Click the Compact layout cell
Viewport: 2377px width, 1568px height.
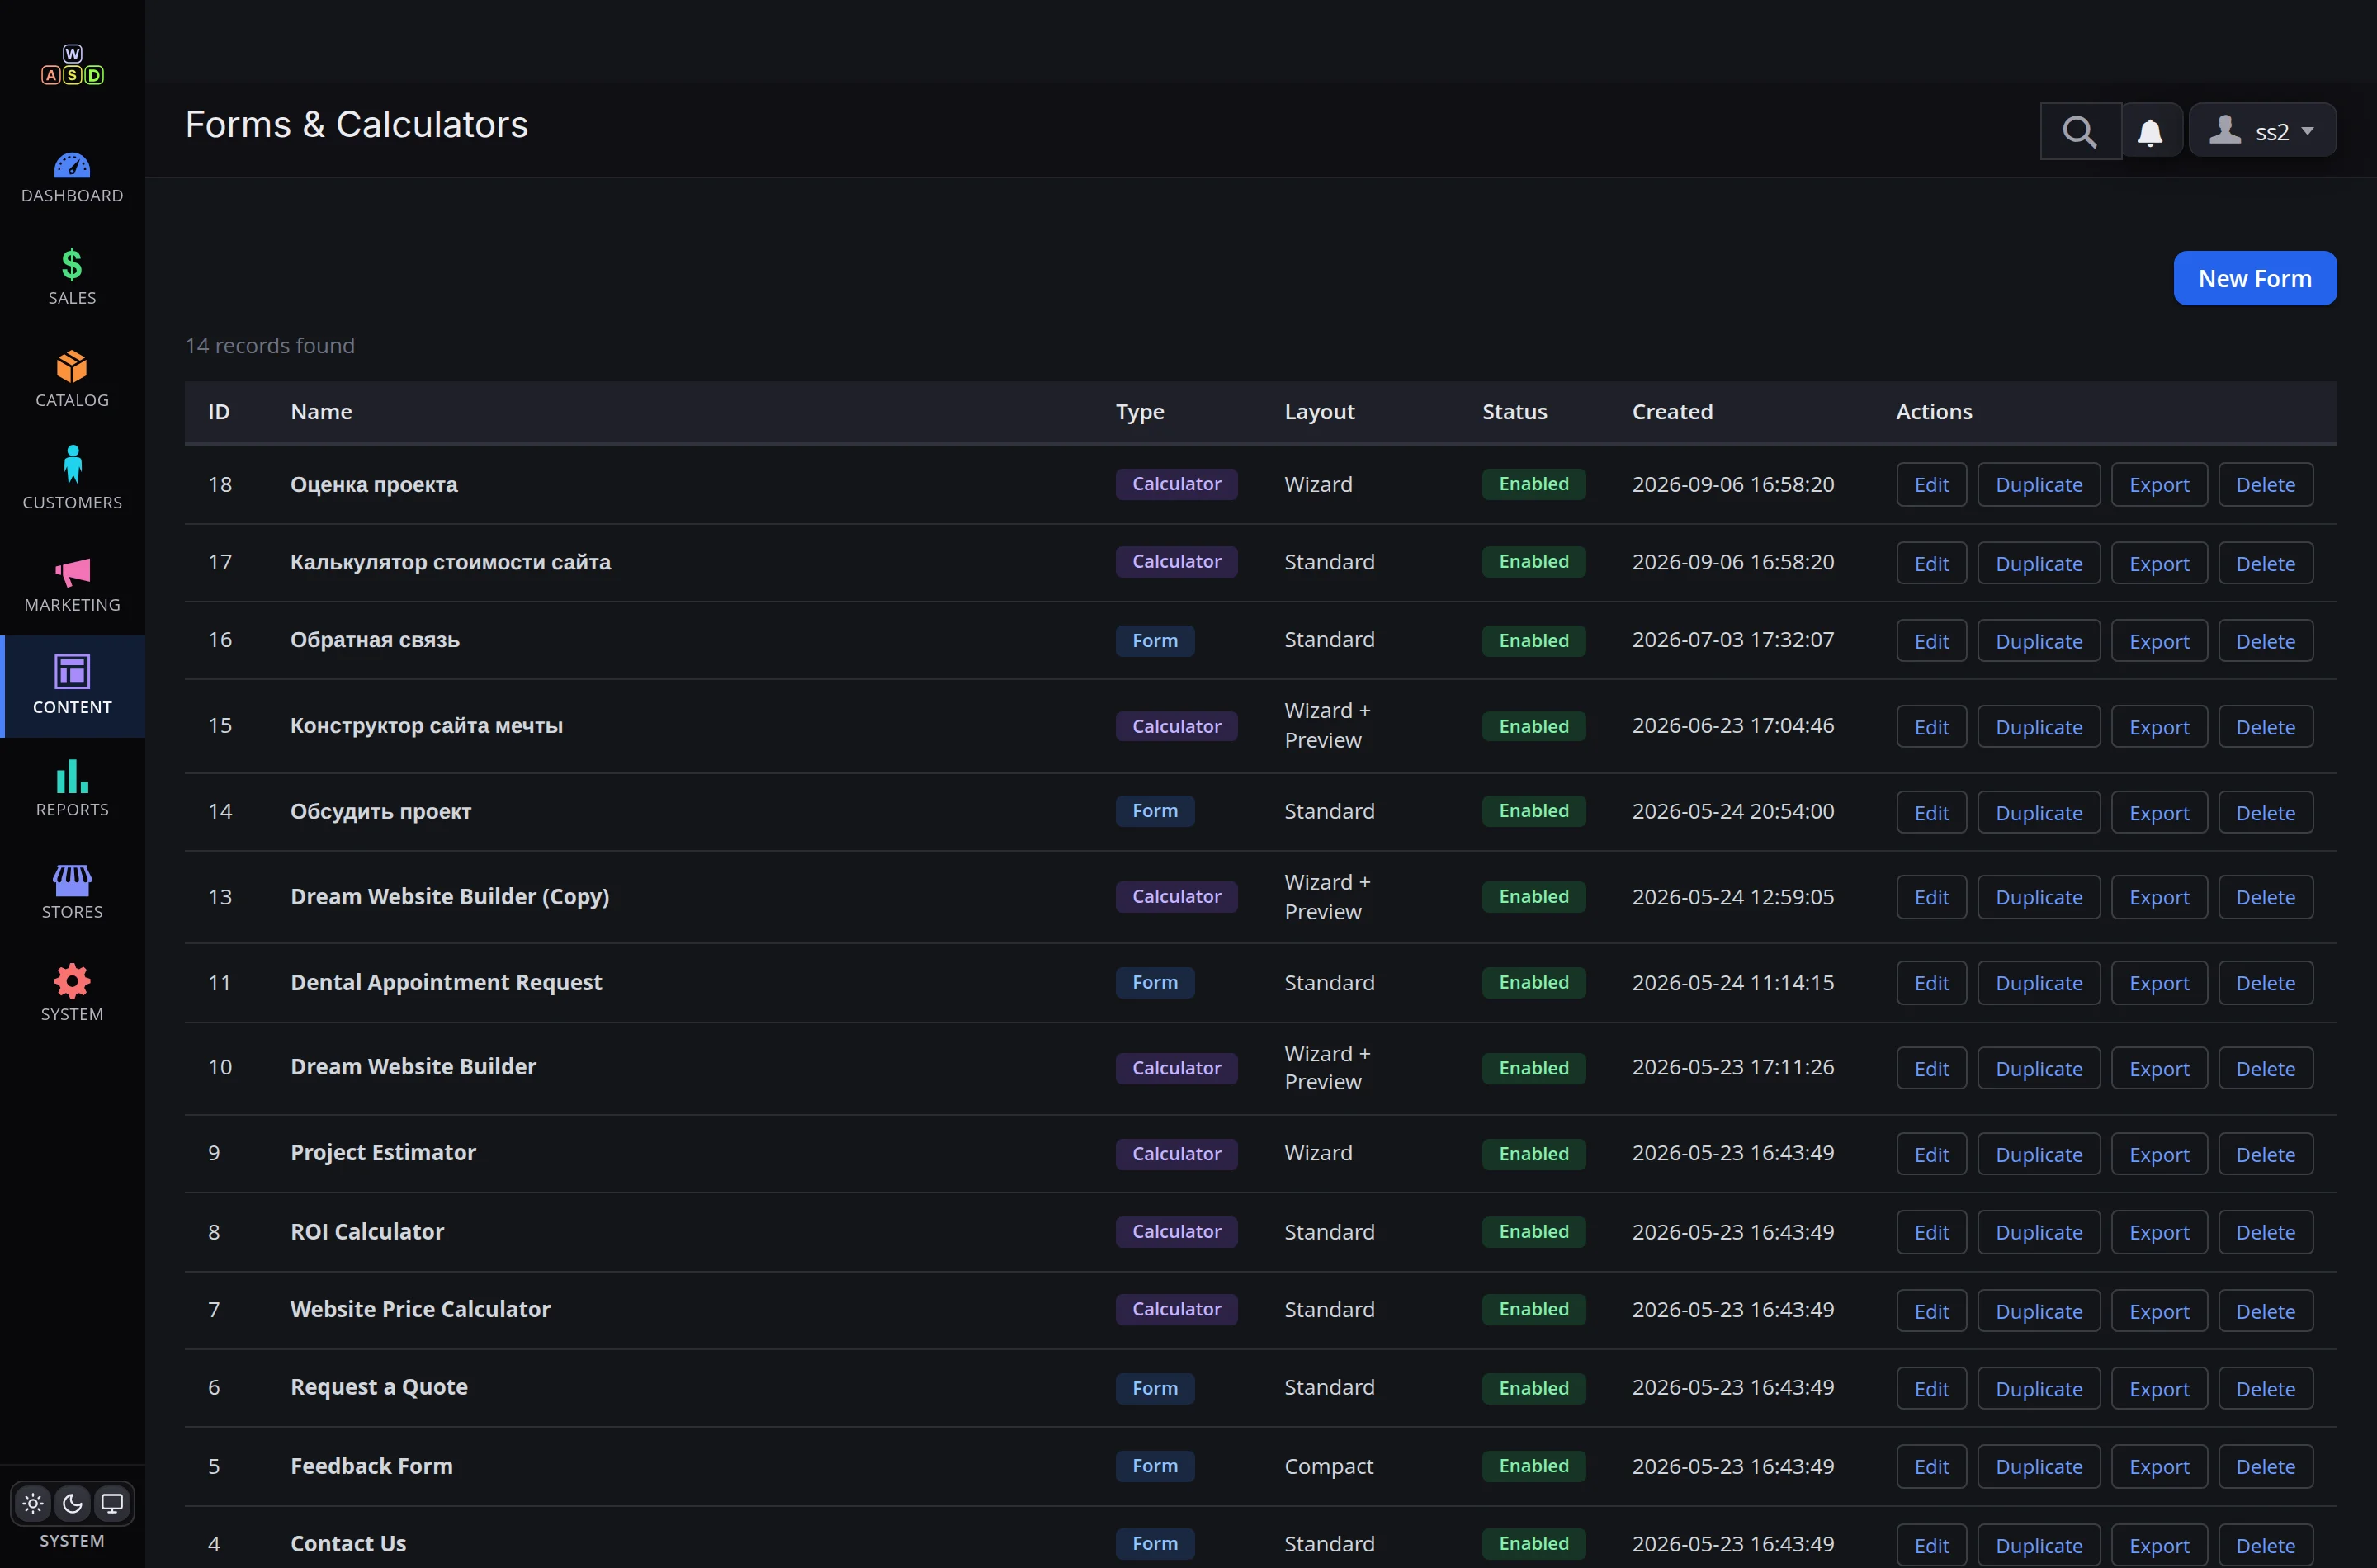pos(1328,1467)
